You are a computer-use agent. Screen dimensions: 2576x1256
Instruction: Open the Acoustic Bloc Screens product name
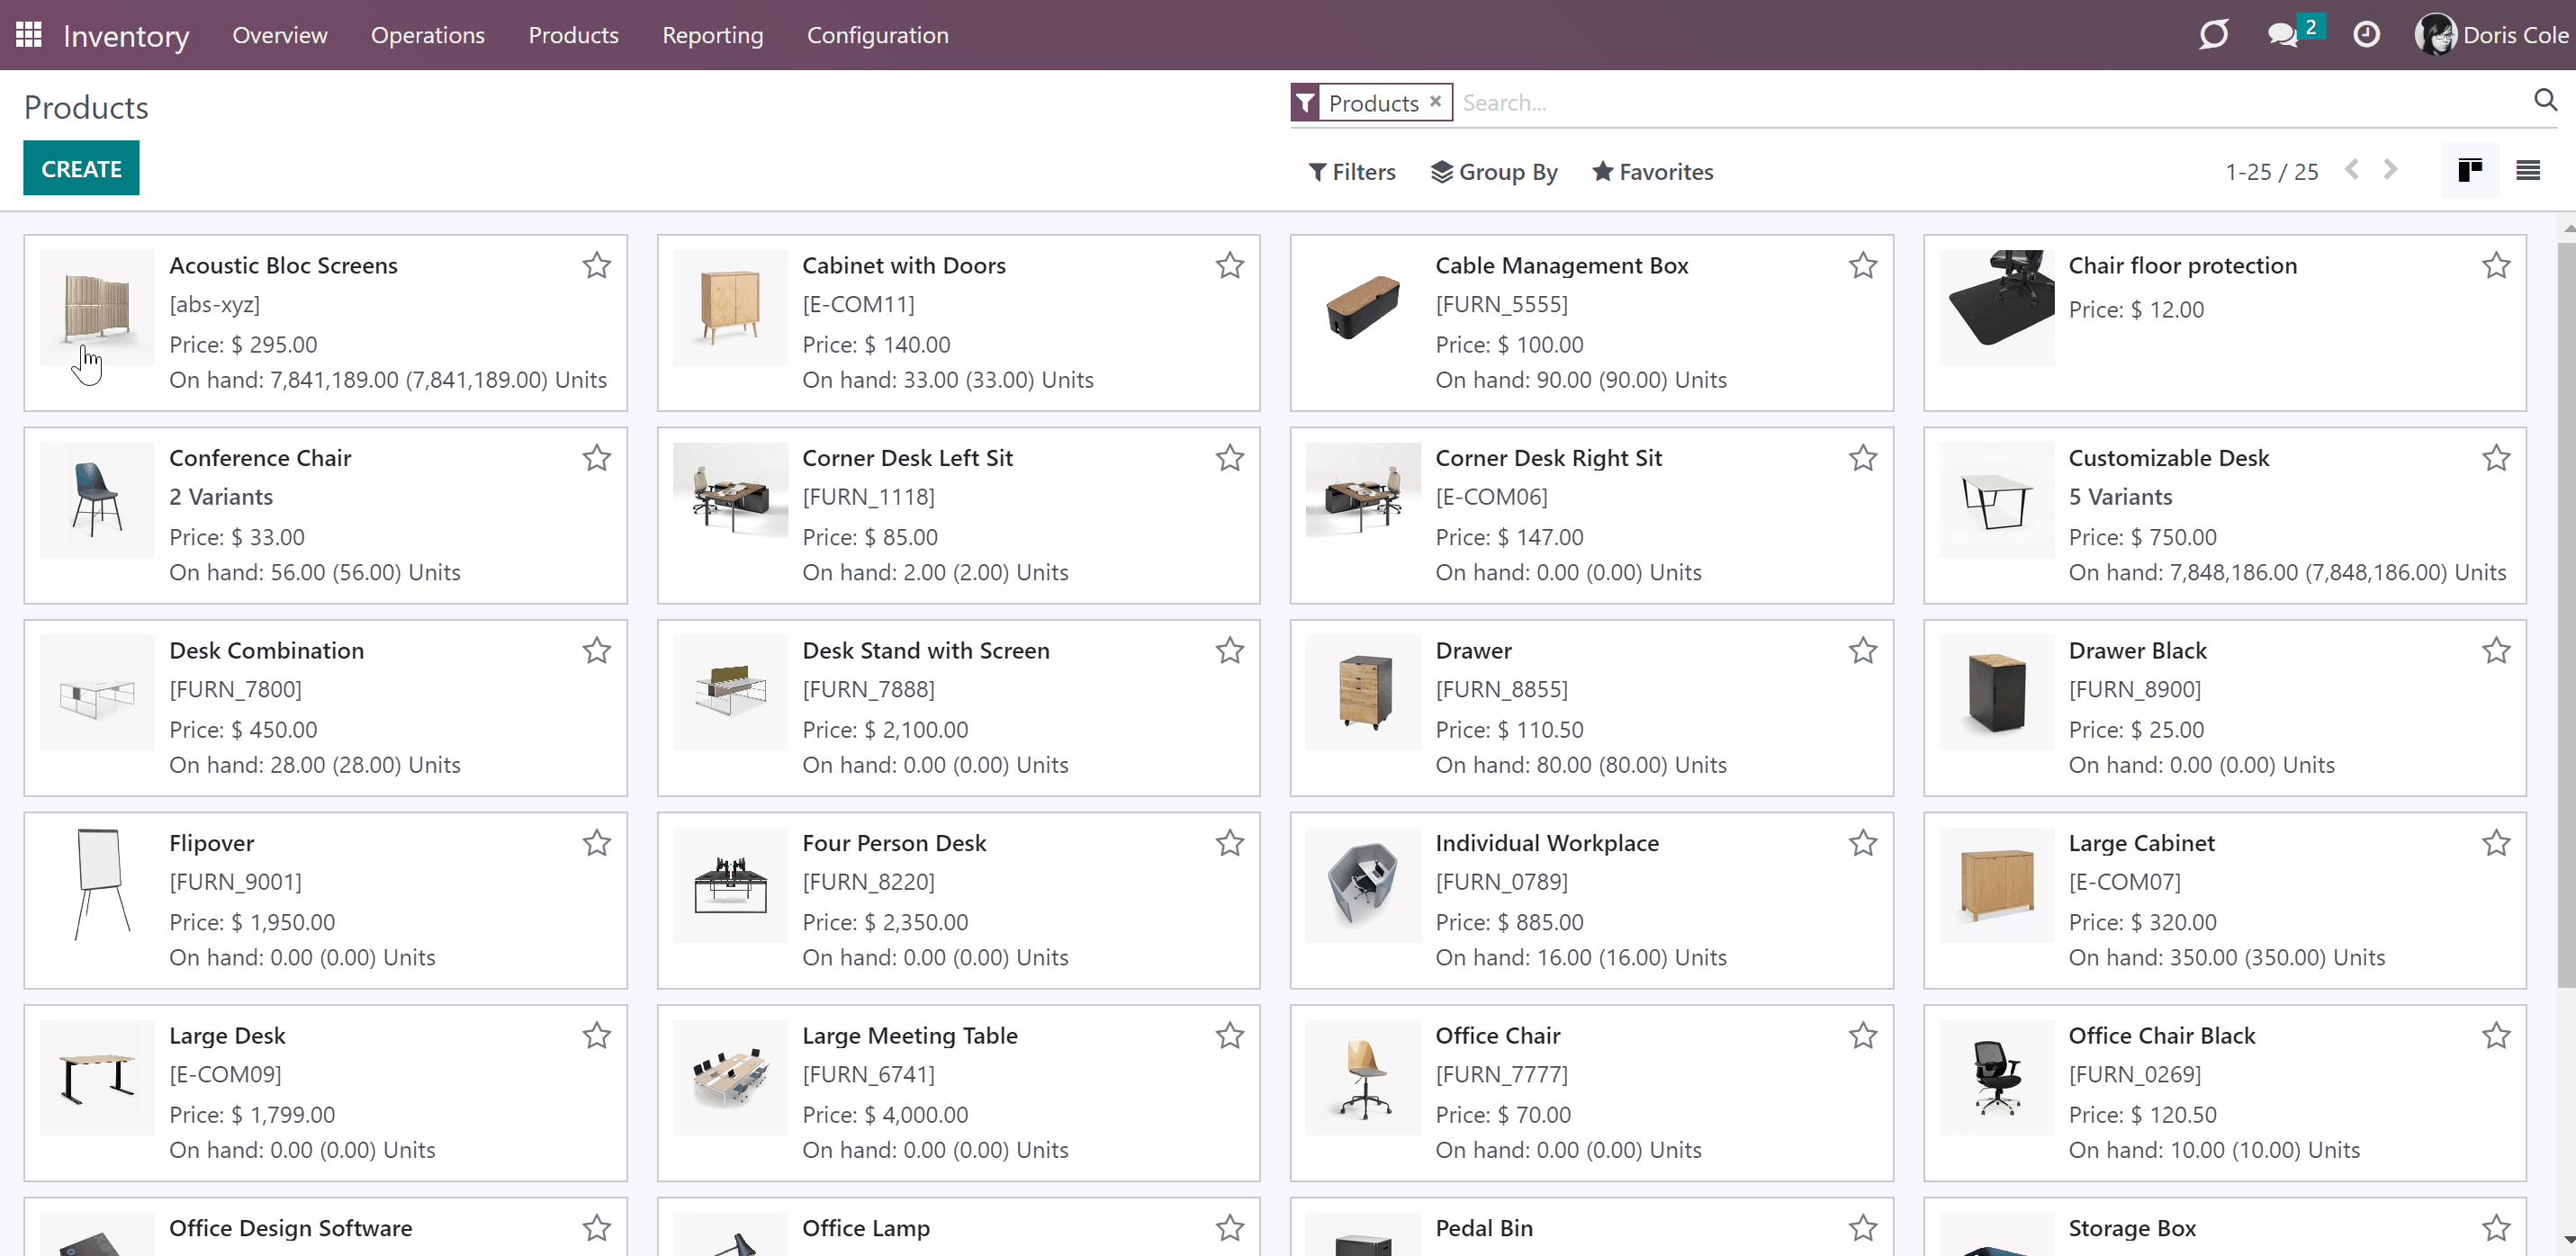(283, 265)
